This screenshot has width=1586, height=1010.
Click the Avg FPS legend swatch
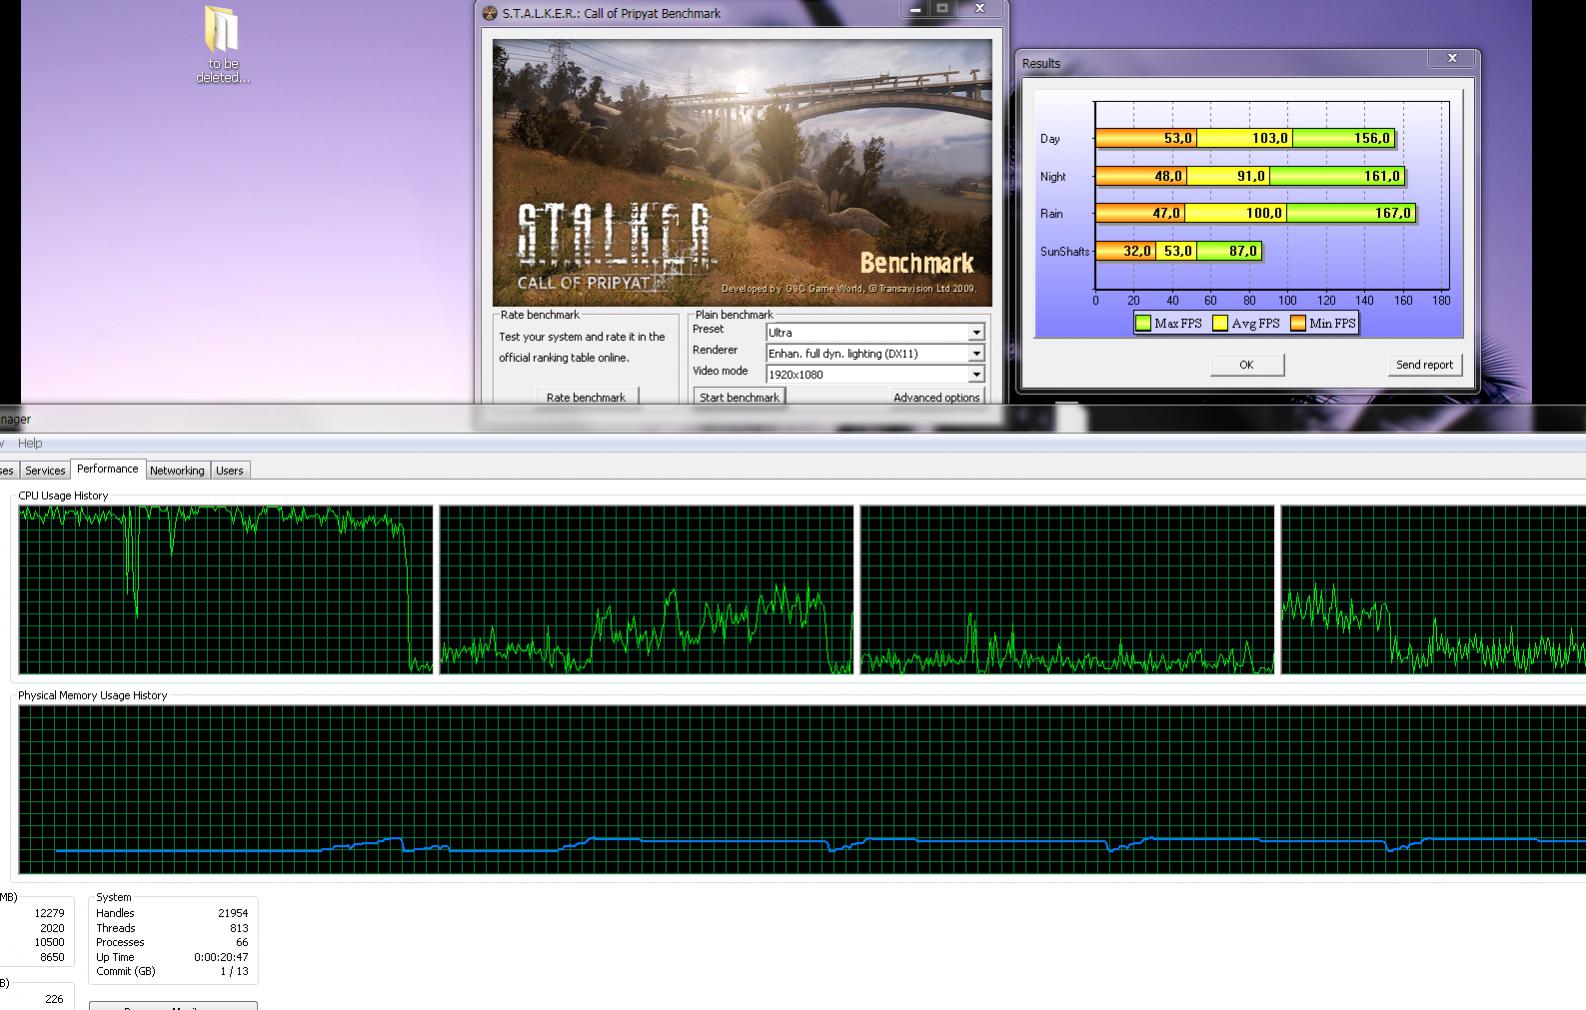coord(1220,323)
